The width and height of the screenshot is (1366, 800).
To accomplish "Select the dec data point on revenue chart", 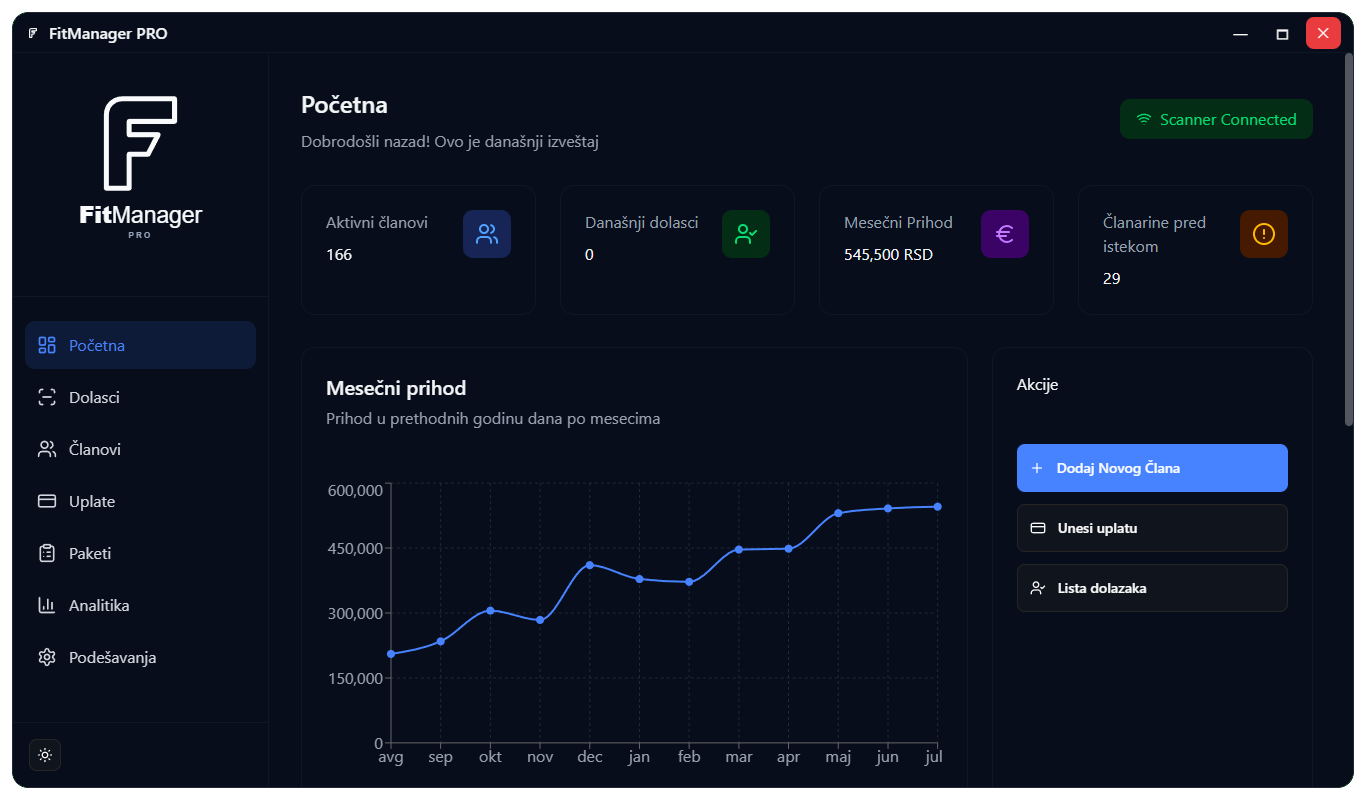I will click(590, 565).
